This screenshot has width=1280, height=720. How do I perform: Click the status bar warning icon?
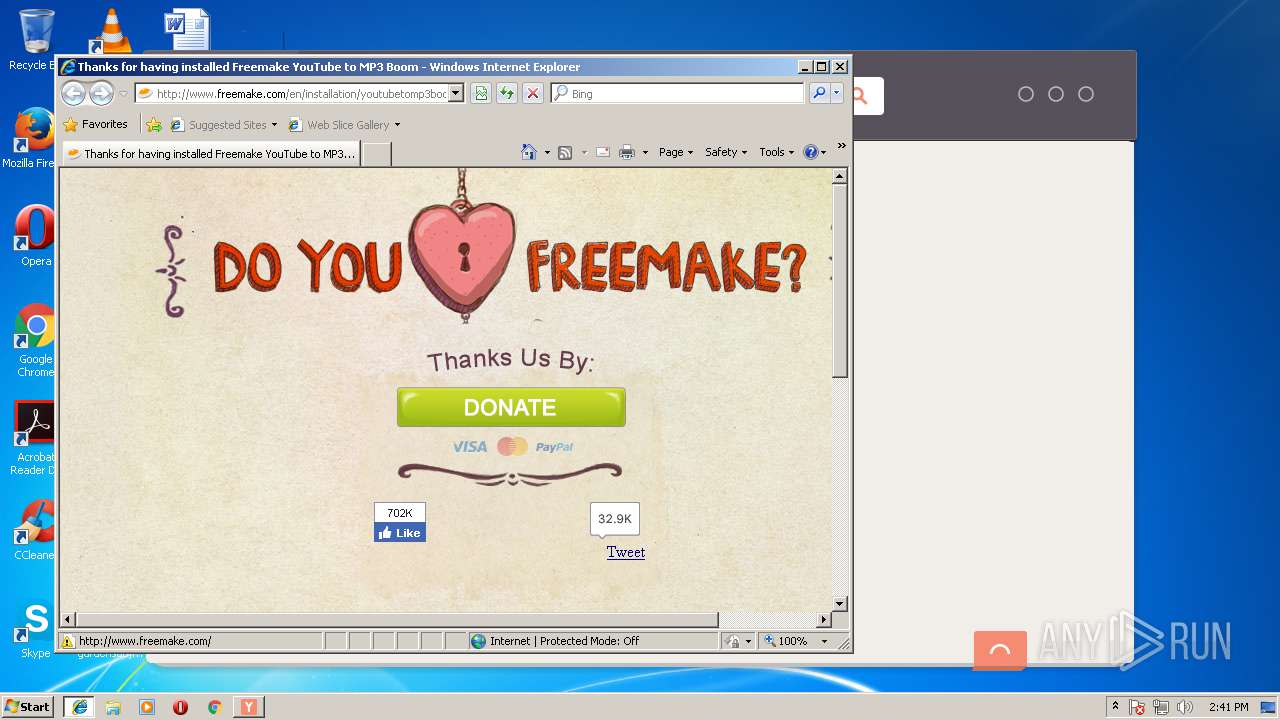68,641
